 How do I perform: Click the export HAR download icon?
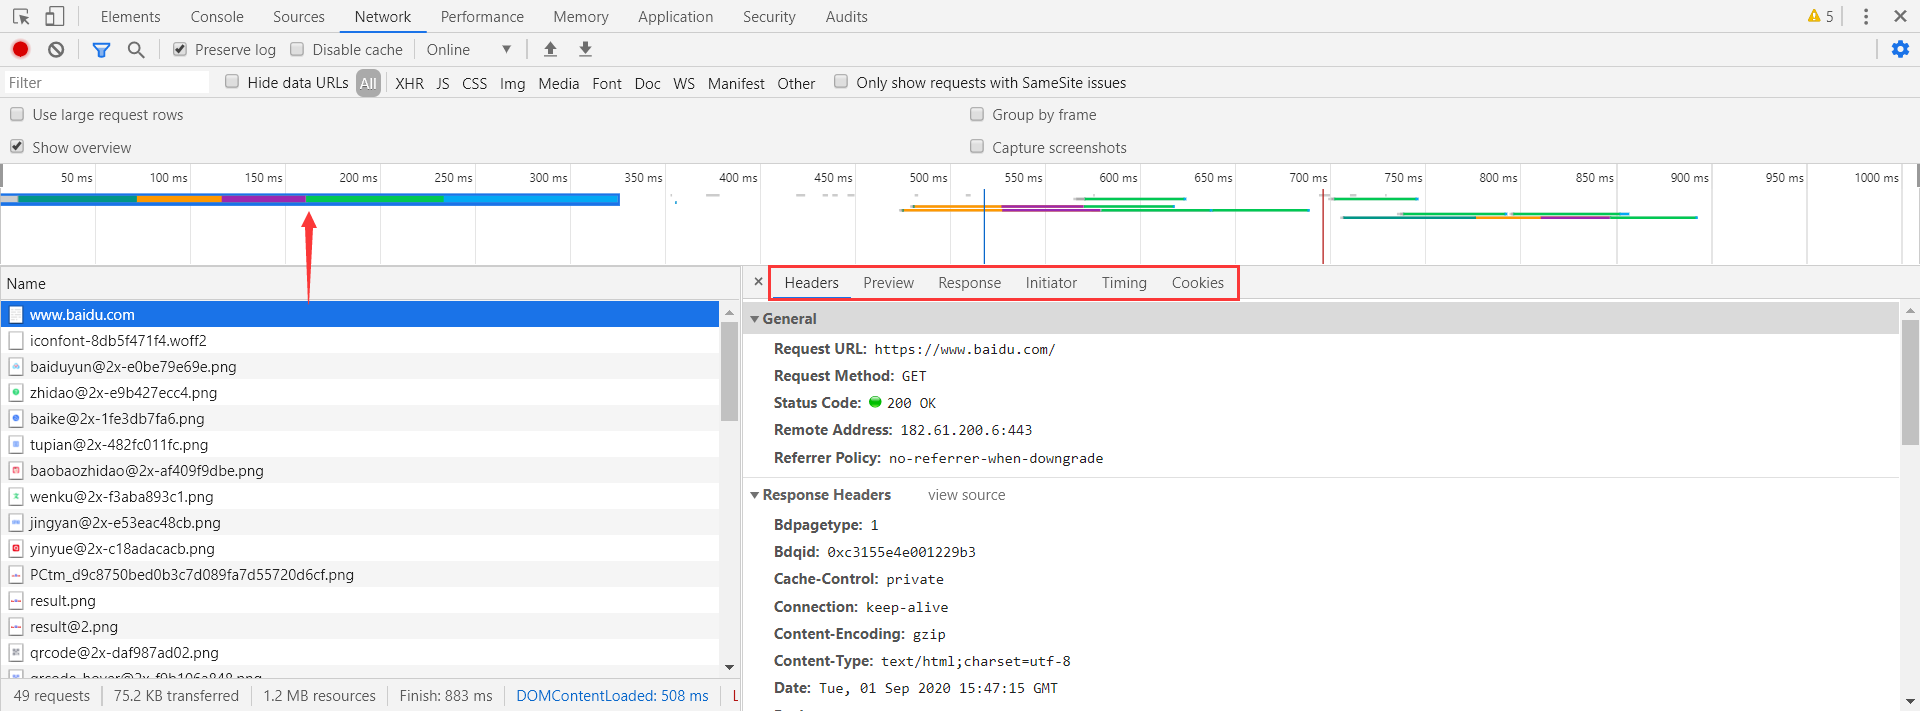586,49
